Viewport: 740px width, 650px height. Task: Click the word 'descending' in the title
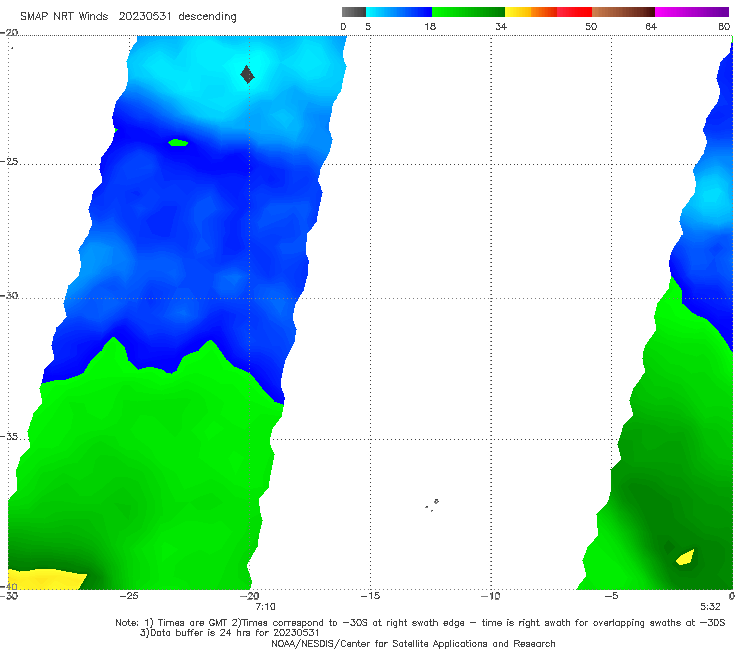(208, 17)
